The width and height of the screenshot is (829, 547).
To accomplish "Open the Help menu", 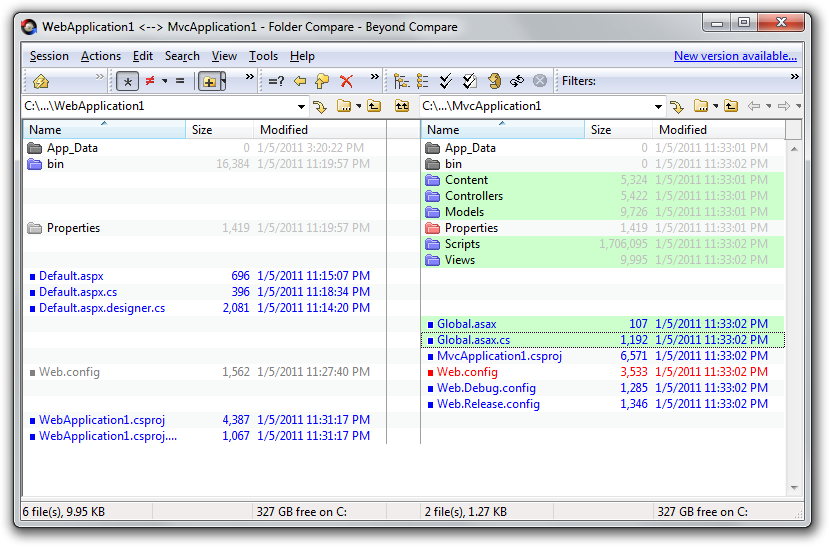I will [302, 56].
